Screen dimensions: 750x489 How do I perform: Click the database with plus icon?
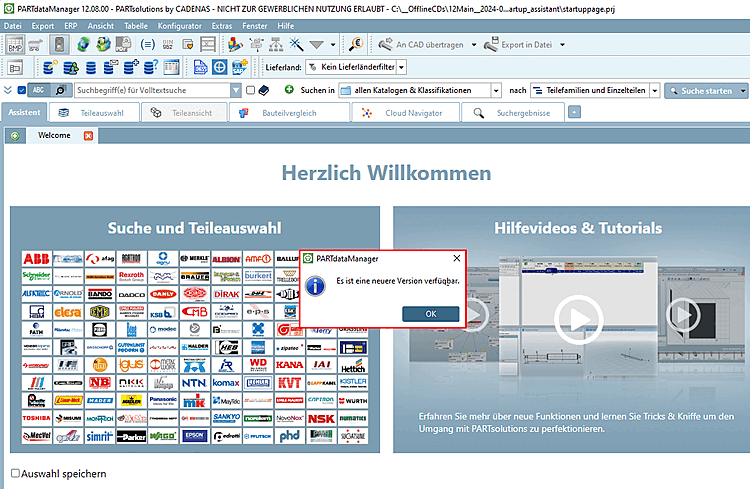[x=131, y=67]
